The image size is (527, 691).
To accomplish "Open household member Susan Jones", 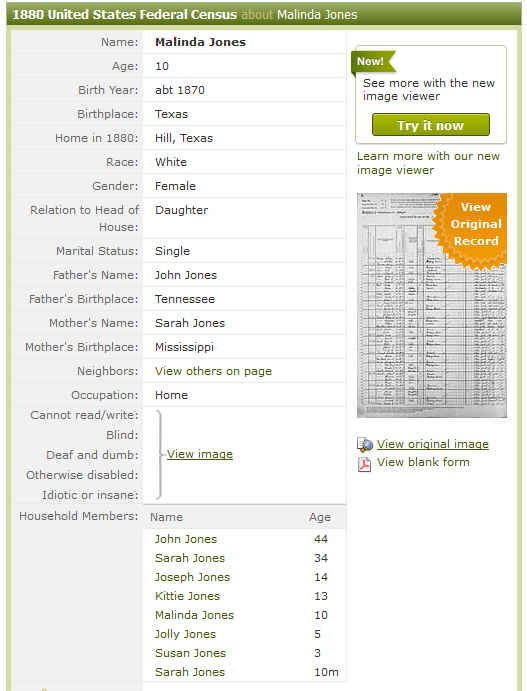I will click(190, 653).
